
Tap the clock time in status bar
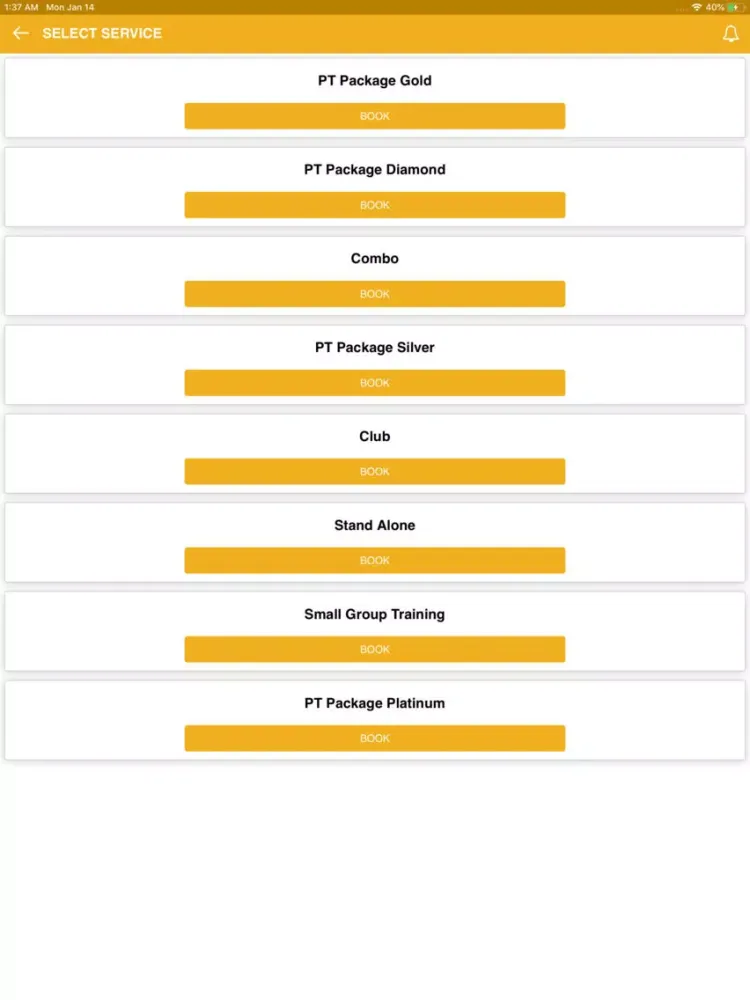(21, 7)
